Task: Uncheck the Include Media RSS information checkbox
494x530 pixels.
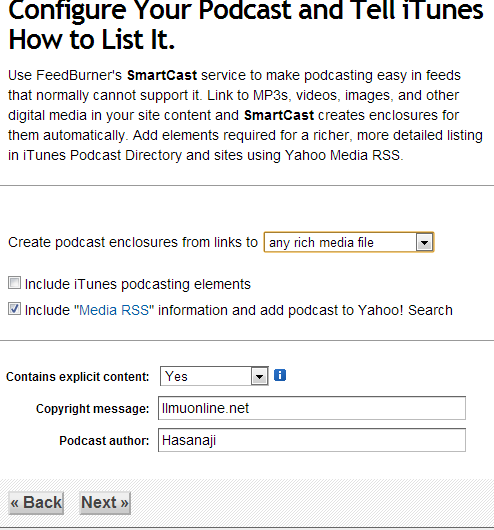Action: (14, 309)
